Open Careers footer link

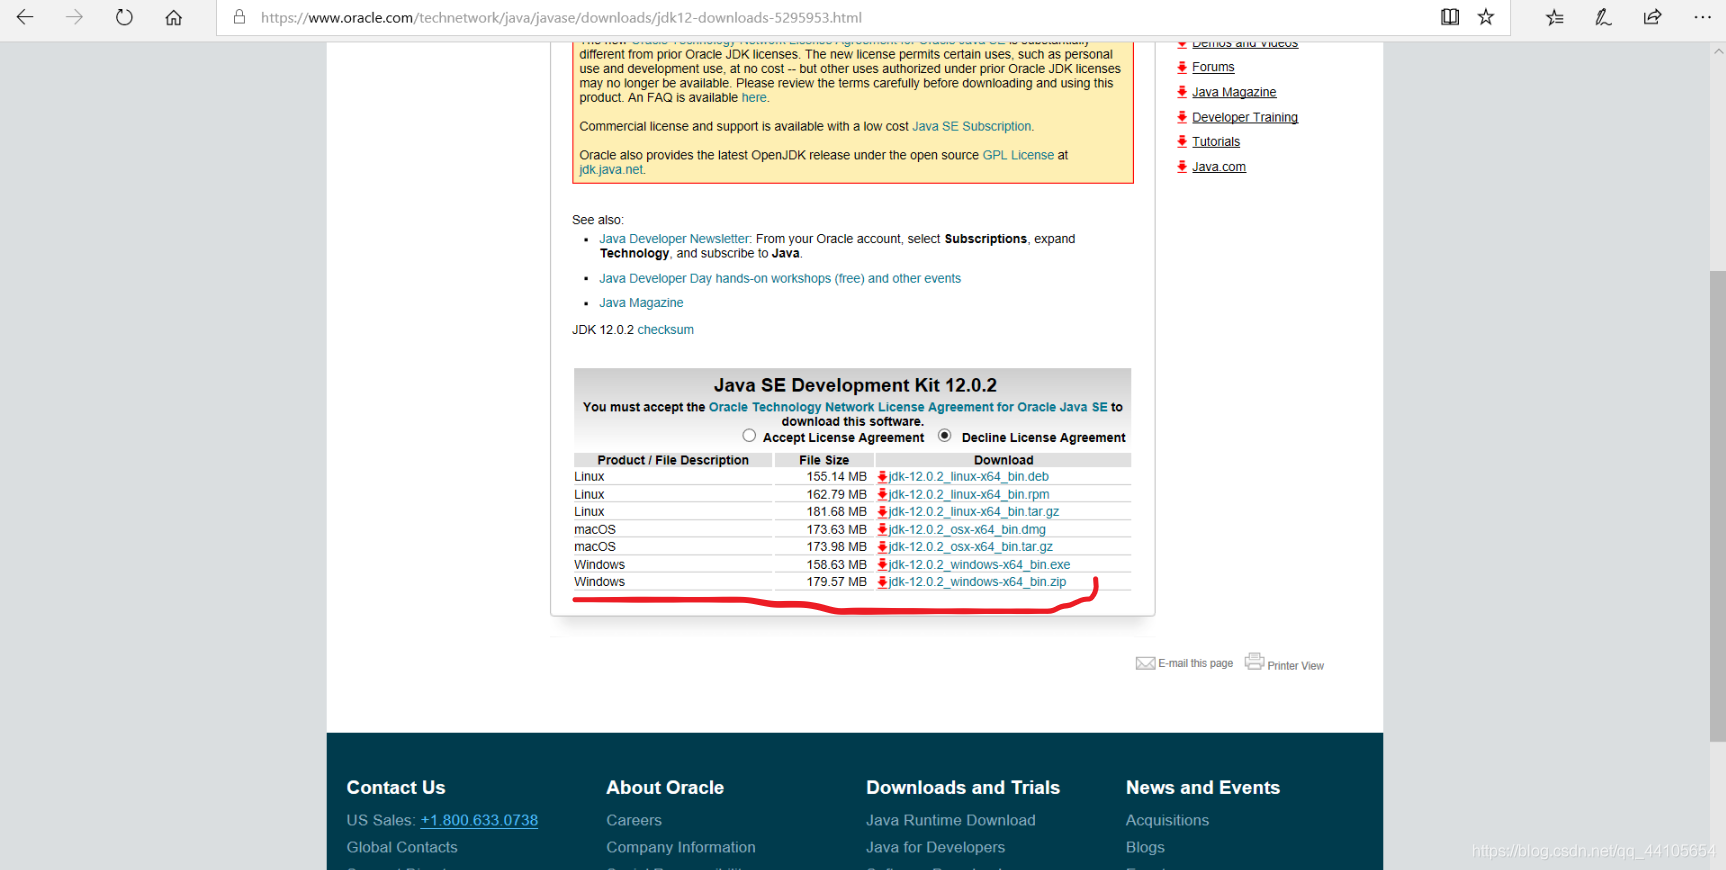pyautogui.click(x=634, y=820)
